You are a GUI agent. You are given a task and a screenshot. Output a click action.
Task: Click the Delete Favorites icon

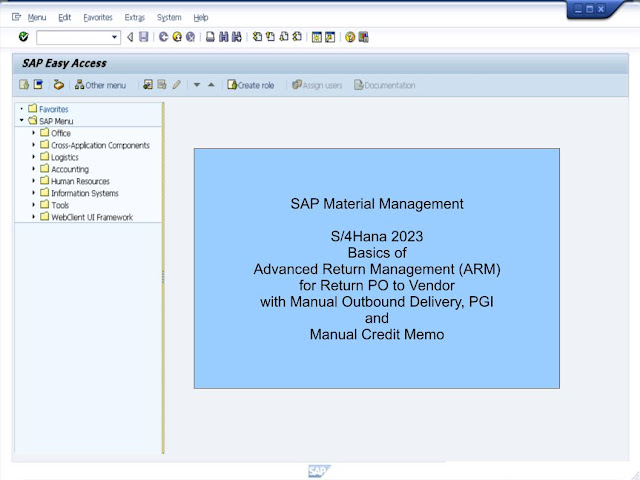[x=162, y=84]
